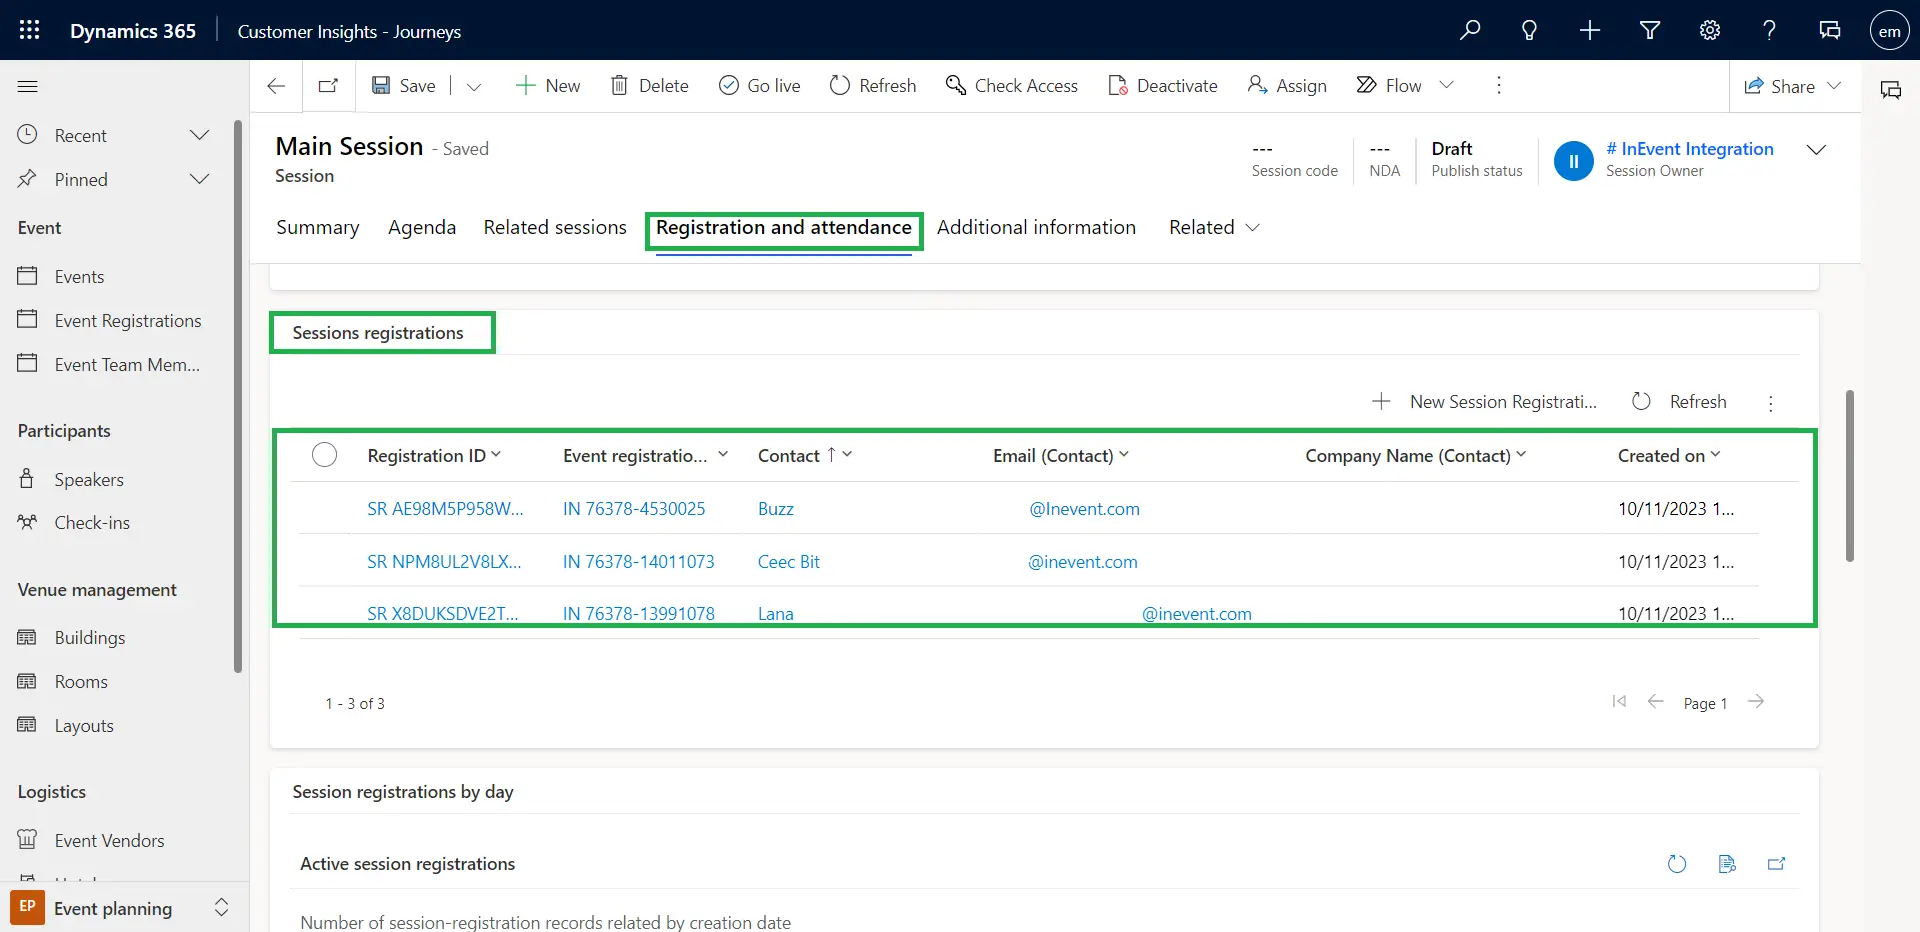Switch to Related sessions tab

point(555,227)
